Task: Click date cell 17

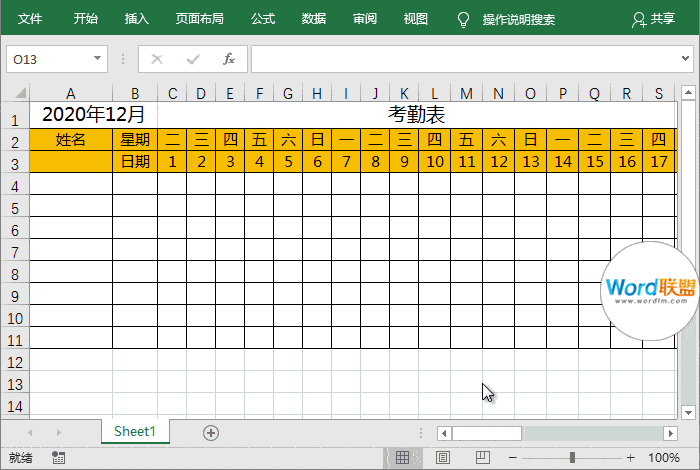Action: 659,161
